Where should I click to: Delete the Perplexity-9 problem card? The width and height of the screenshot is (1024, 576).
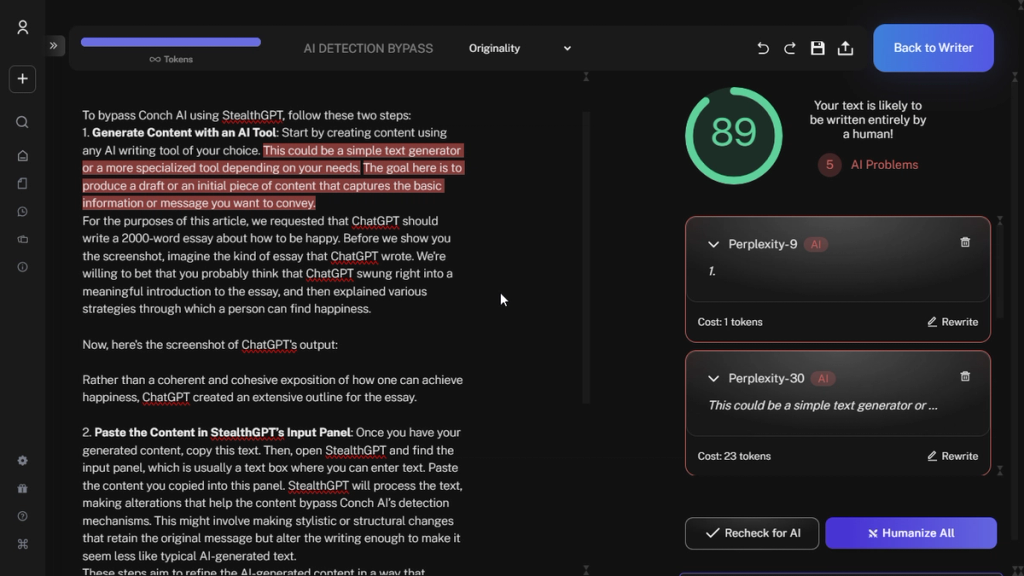(x=965, y=242)
